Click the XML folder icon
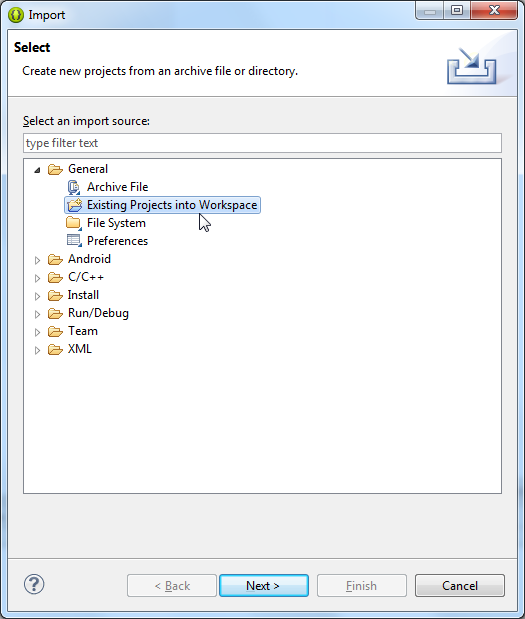The height and width of the screenshot is (619, 525). pyautogui.click(x=55, y=349)
